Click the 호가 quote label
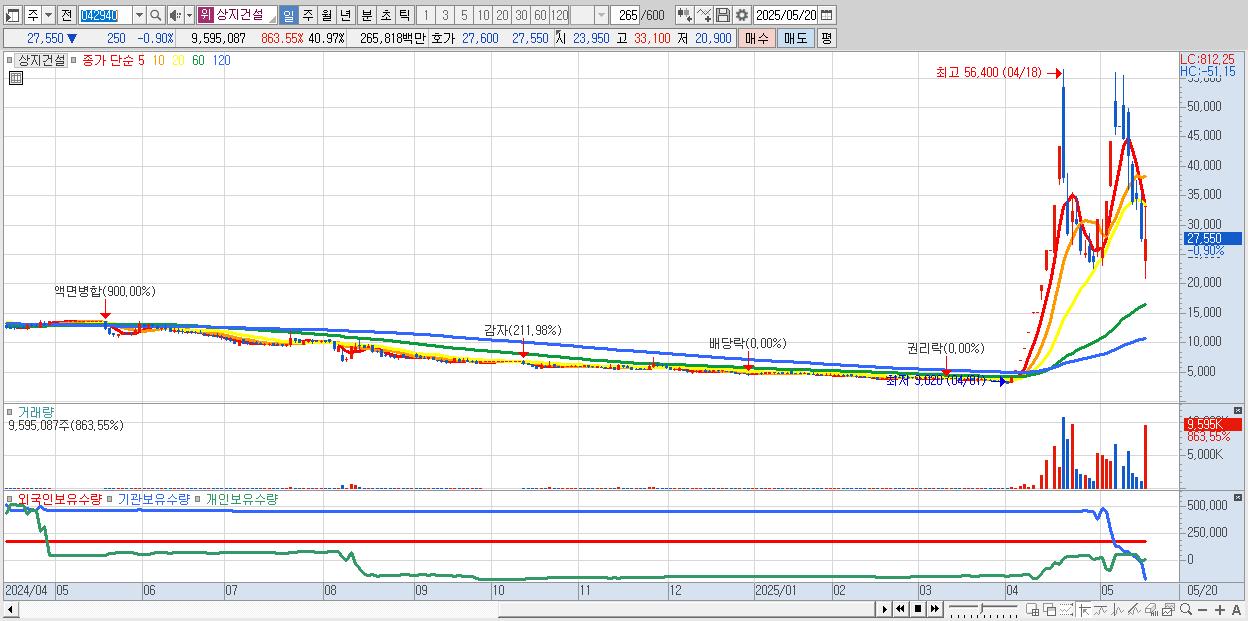This screenshot has height=621, width=1248. pos(443,38)
